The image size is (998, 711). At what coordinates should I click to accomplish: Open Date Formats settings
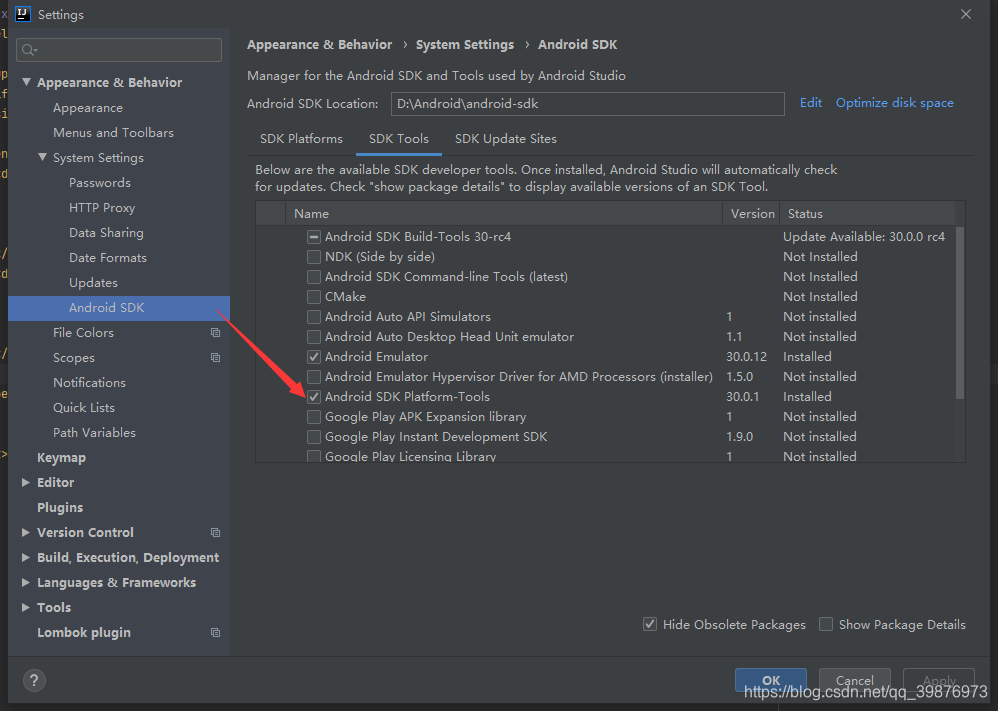108,258
